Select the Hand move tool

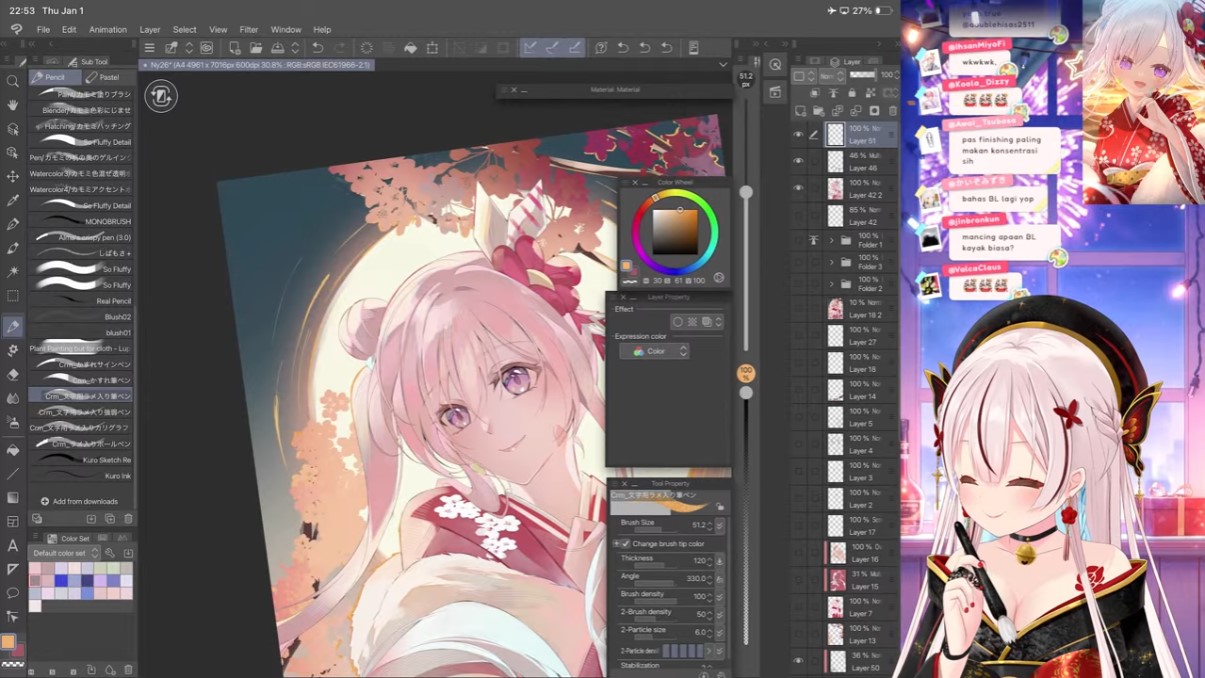pos(13,105)
